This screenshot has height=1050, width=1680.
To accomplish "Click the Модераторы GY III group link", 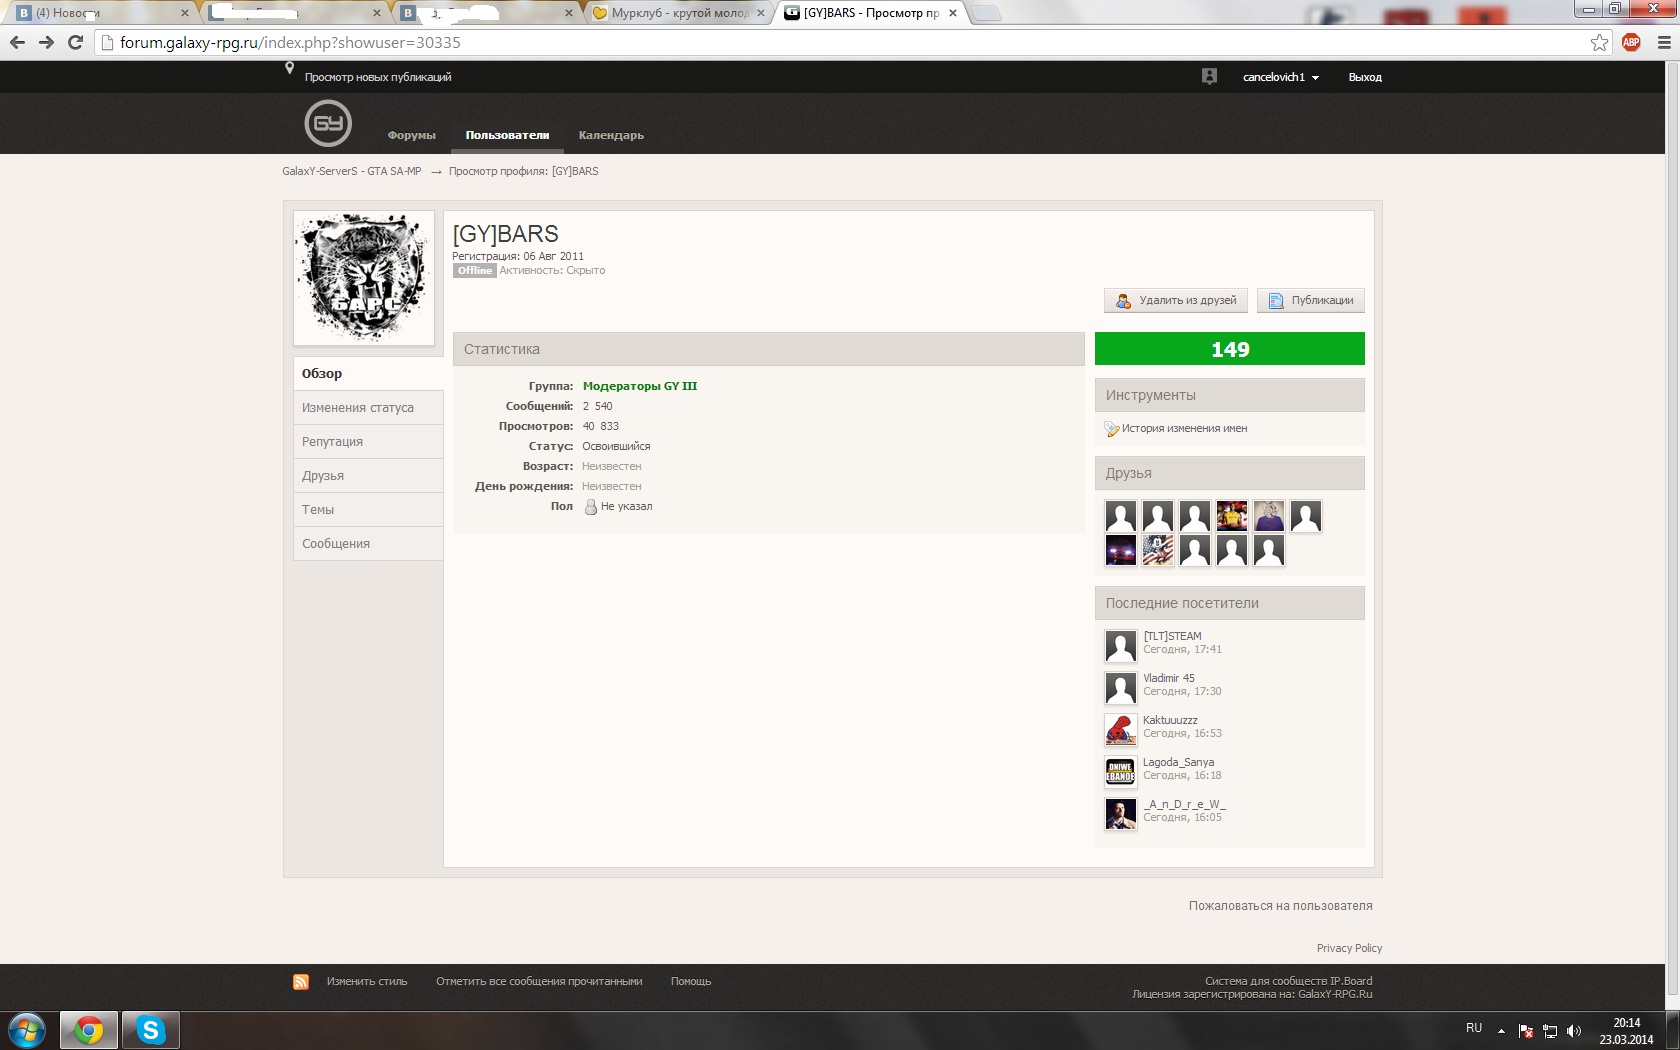I will pyautogui.click(x=640, y=386).
